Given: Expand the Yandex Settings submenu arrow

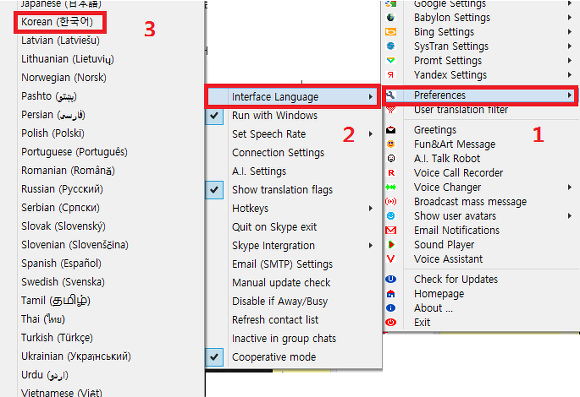Looking at the screenshot, I should click(x=570, y=75).
